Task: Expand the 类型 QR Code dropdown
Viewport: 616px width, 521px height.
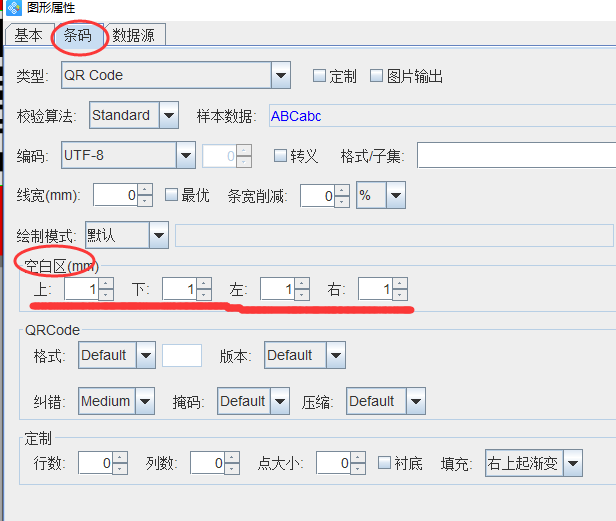Action: point(280,75)
